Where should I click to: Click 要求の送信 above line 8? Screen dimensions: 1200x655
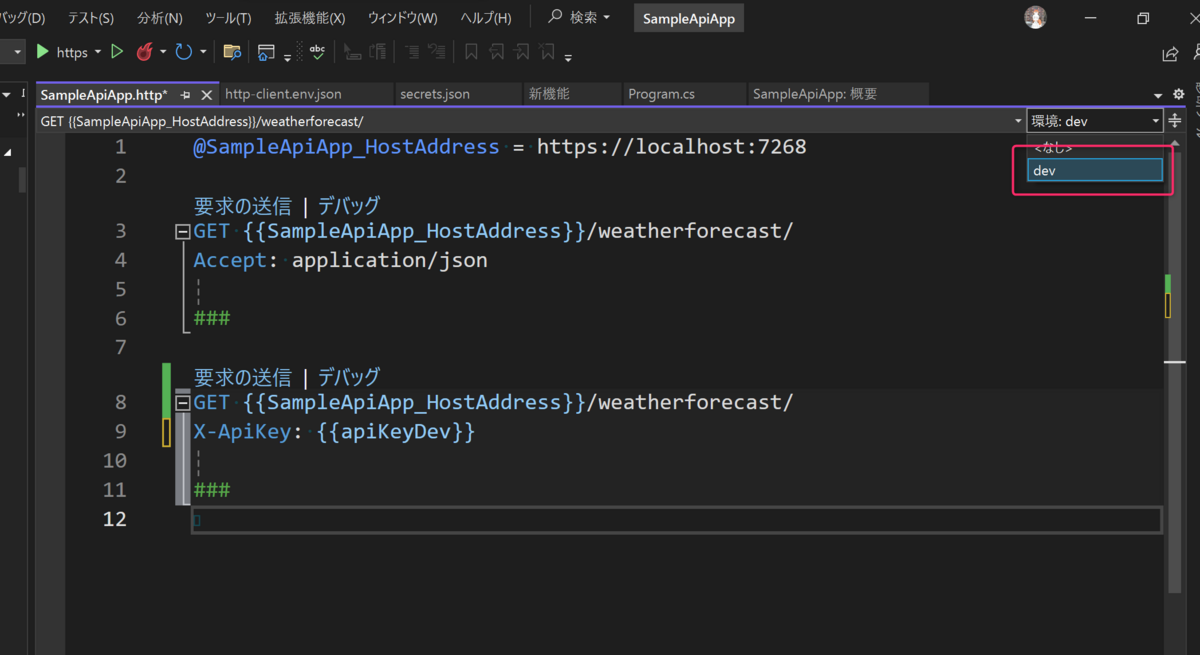click(242, 377)
